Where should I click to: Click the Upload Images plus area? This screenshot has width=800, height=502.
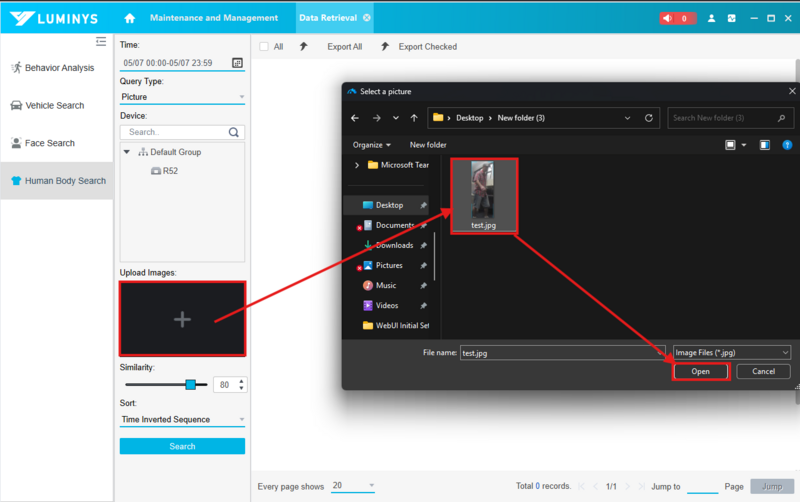182,319
